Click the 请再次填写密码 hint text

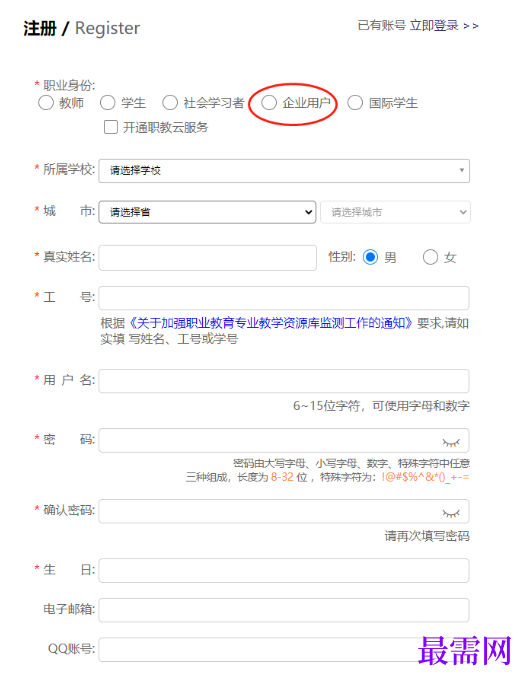click(427, 536)
